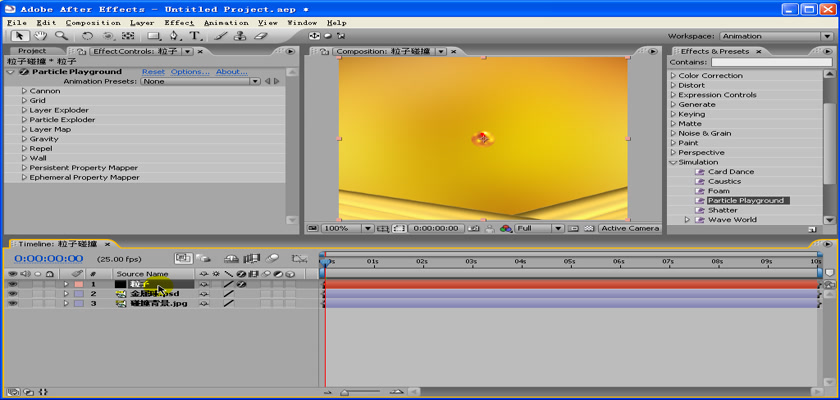Image resolution: width=840 pixels, height=400 pixels.
Task: Expand the Gravity property group
Action: tap(24, 139)
